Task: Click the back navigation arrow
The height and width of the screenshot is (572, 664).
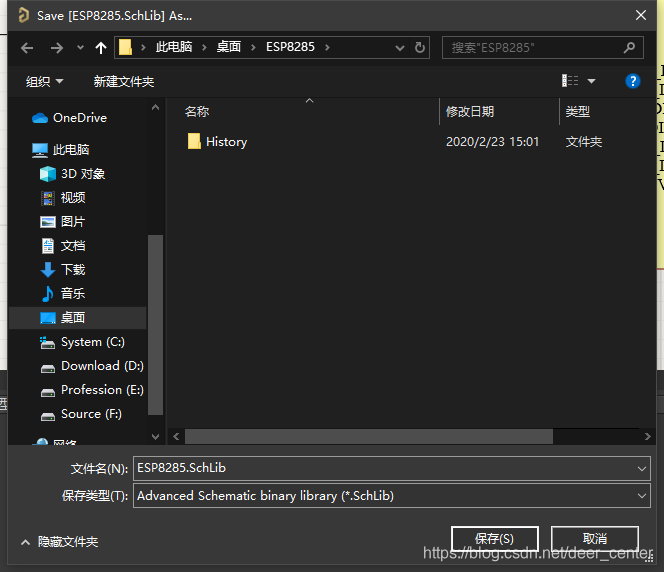Action: click(27, 48)
